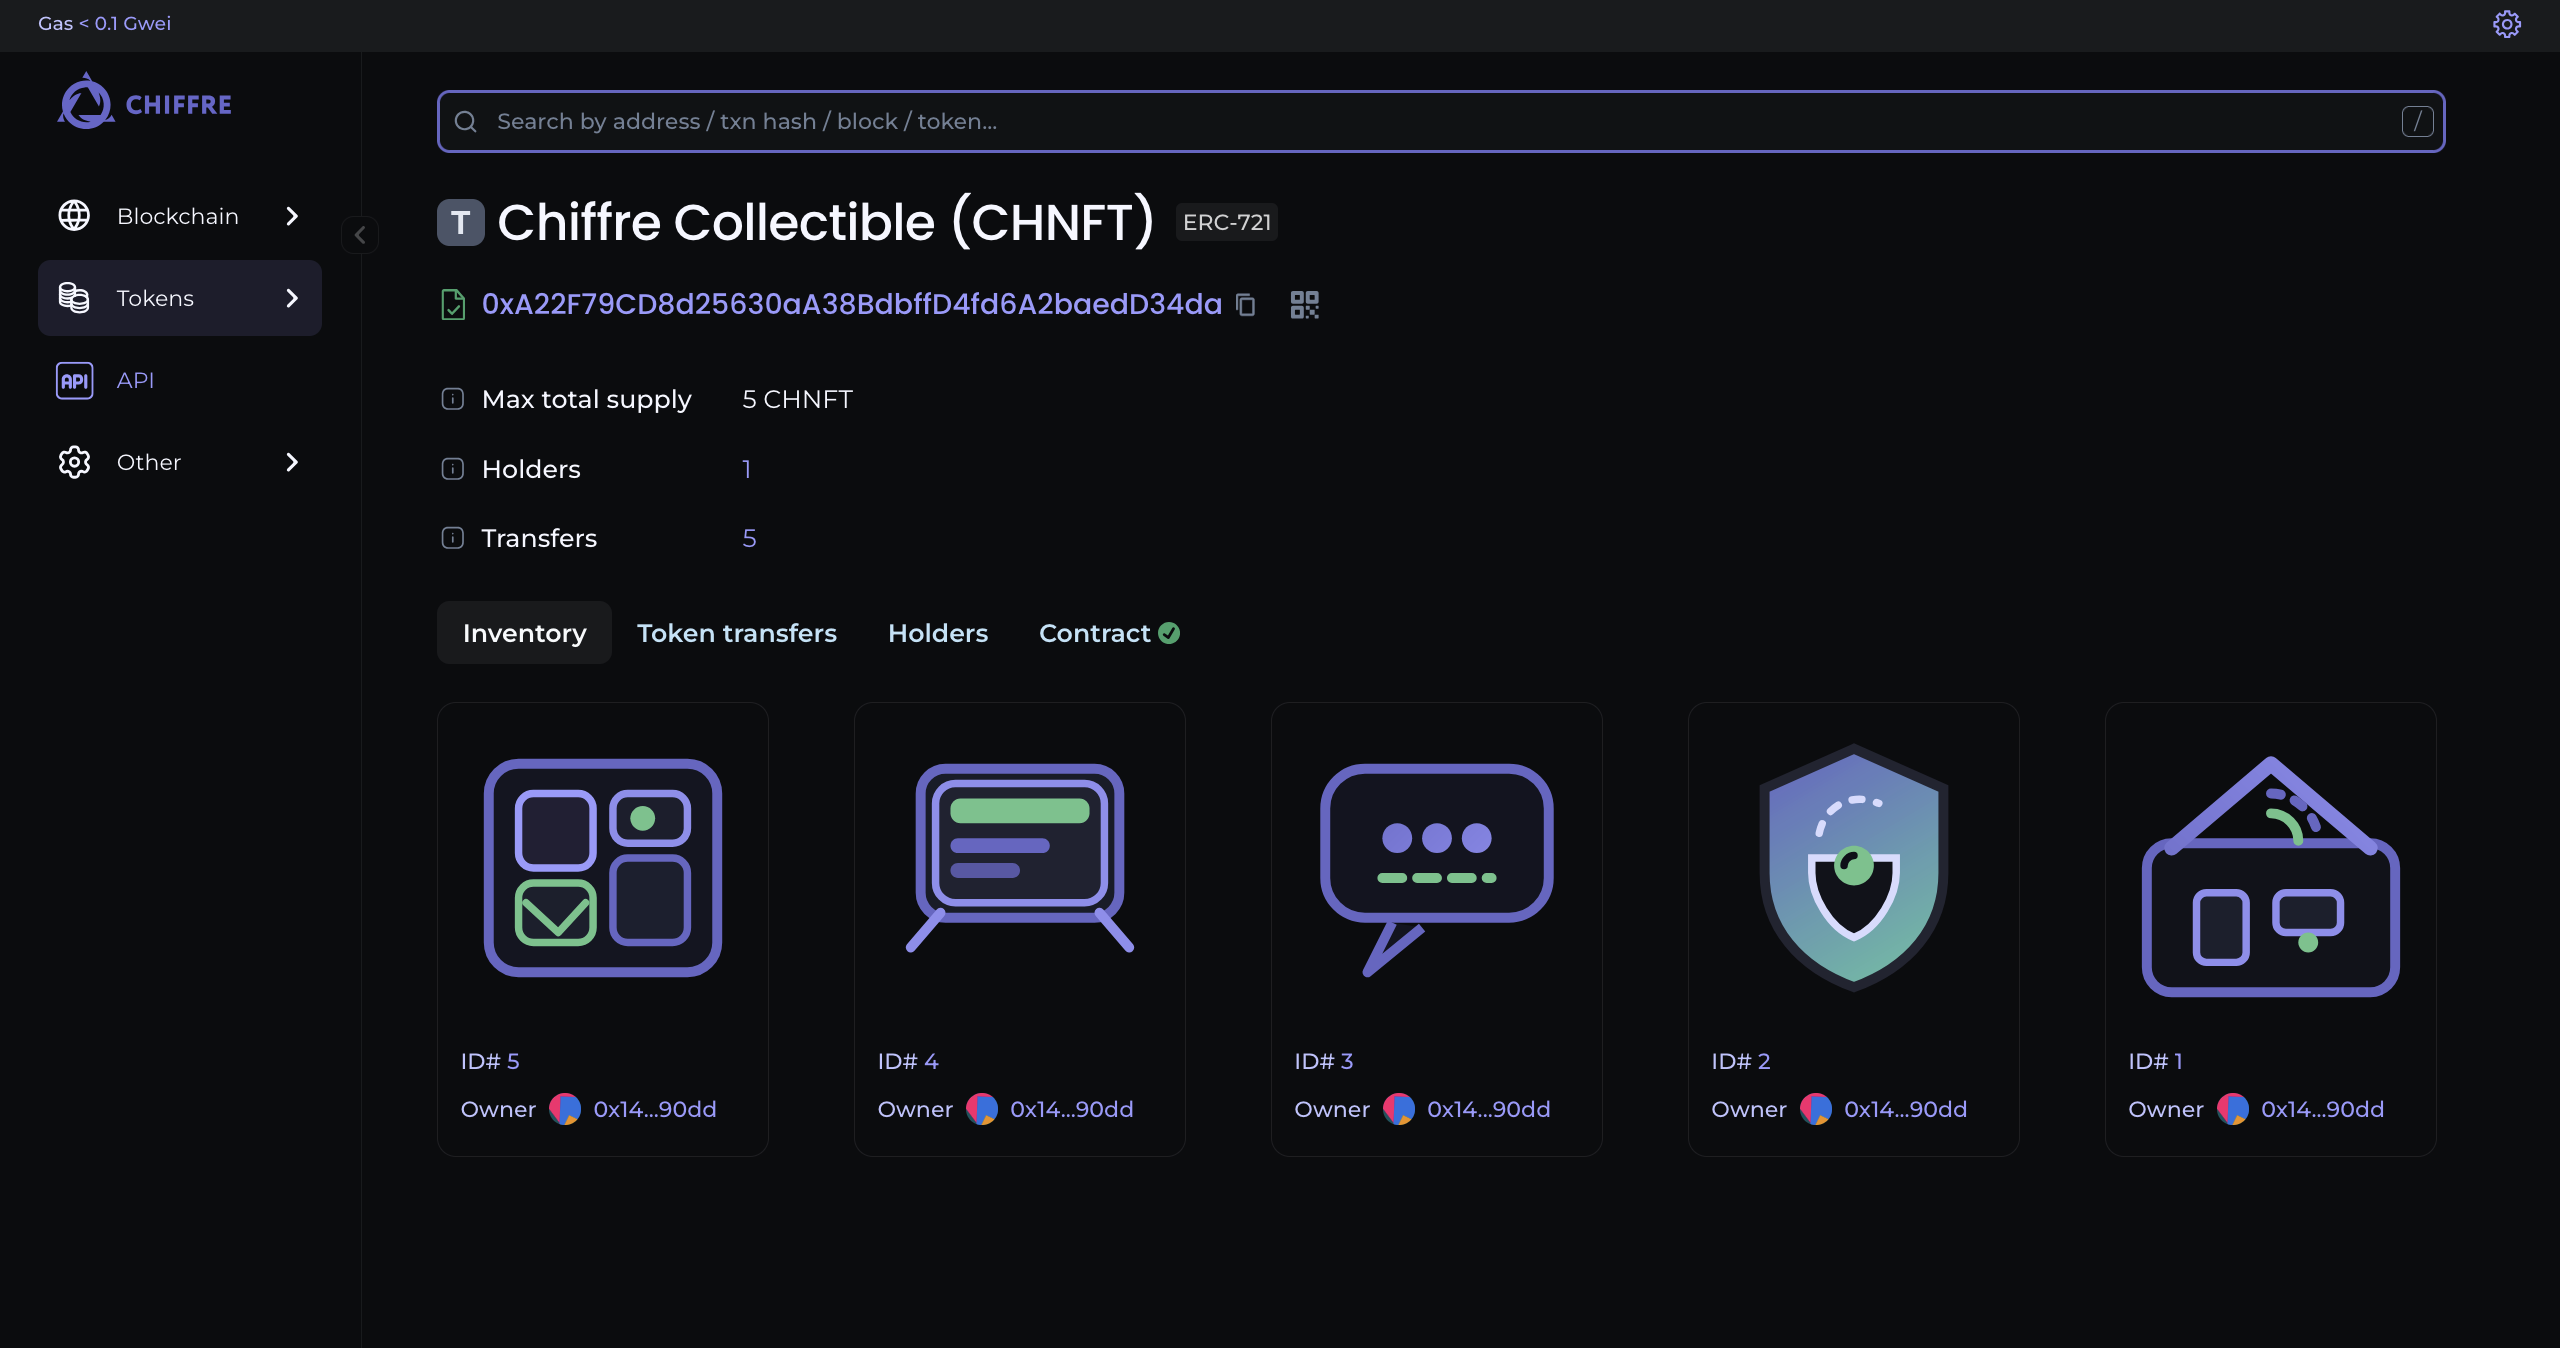Click the owner avatar for ID# 5

(x=565, y=1109)
